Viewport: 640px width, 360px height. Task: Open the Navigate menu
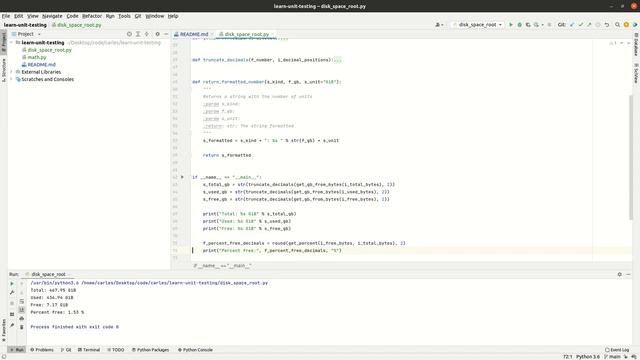(52, 16)
